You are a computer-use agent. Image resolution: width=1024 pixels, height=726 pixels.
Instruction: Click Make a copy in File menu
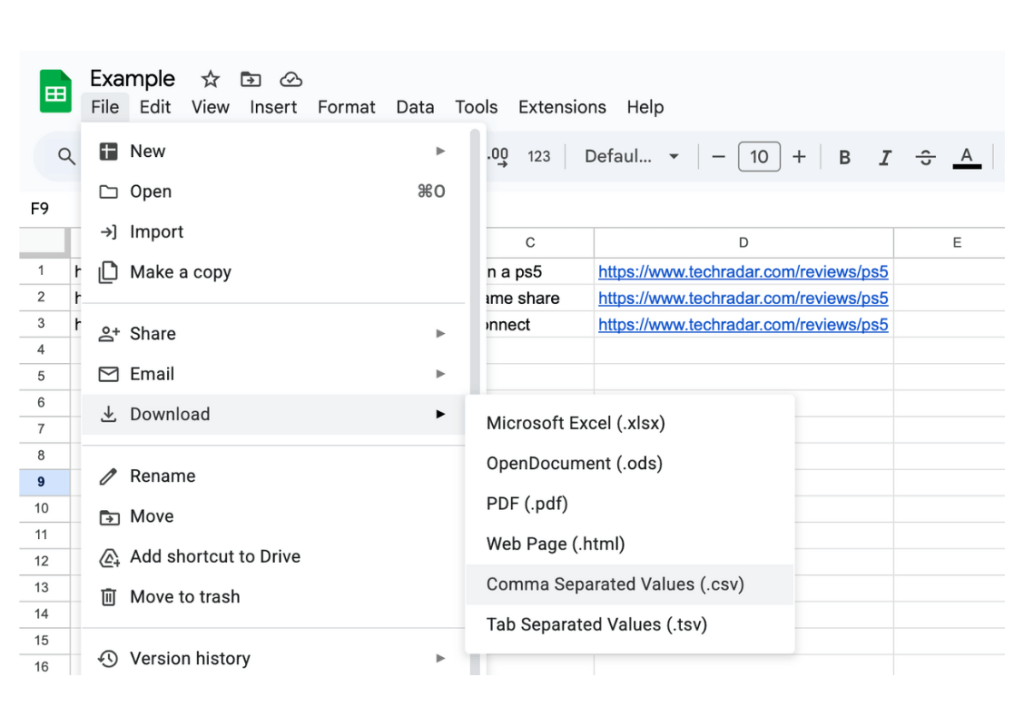(180, 272)
